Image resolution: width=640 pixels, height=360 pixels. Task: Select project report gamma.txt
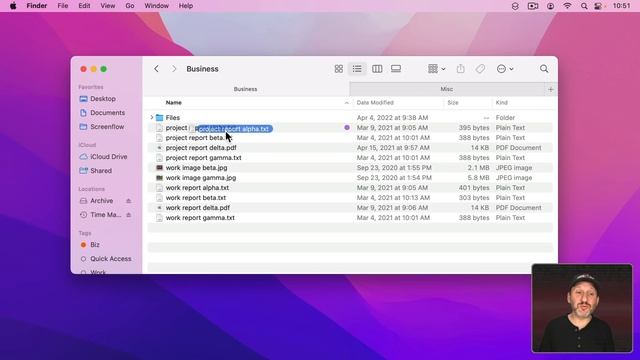pyautogui.click(x=350, y=158)
